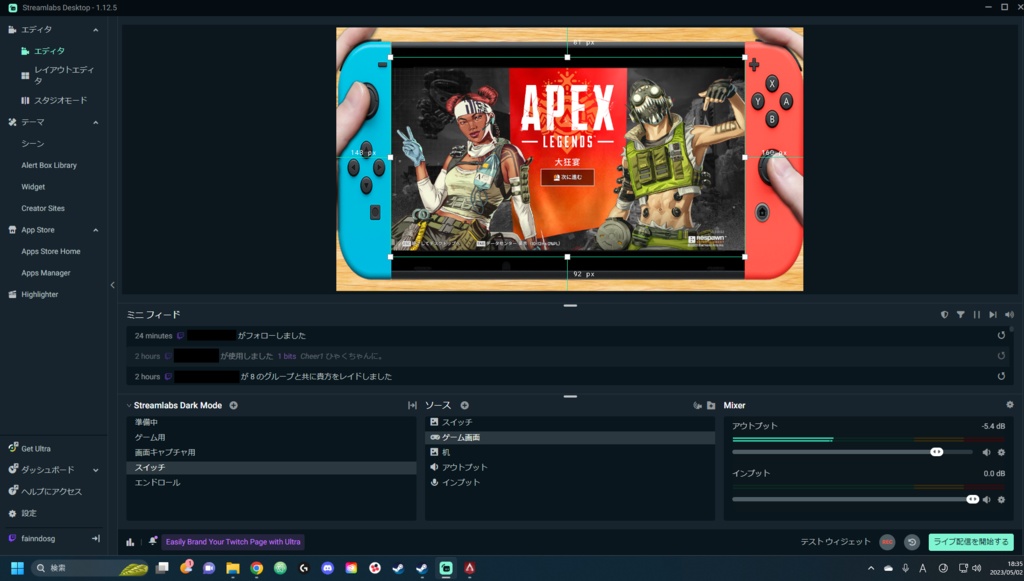
Task: Add a new scene with plus icon
Action: click(x=233, y=405)
